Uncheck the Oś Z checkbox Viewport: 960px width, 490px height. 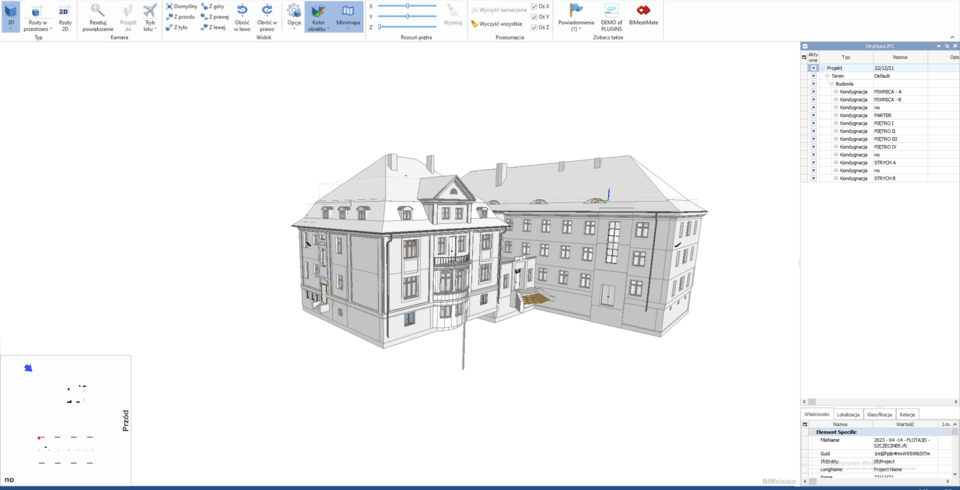tap(534, 27)
